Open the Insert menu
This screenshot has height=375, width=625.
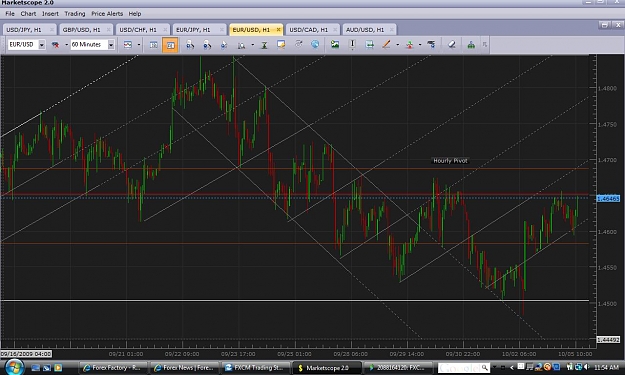50,14
